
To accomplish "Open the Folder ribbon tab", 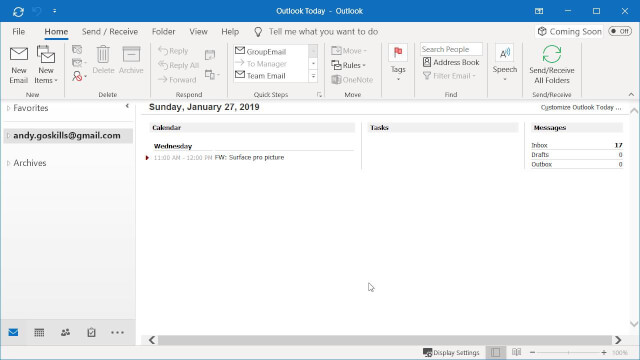I will pyautogui.click(x=163, y=31).
